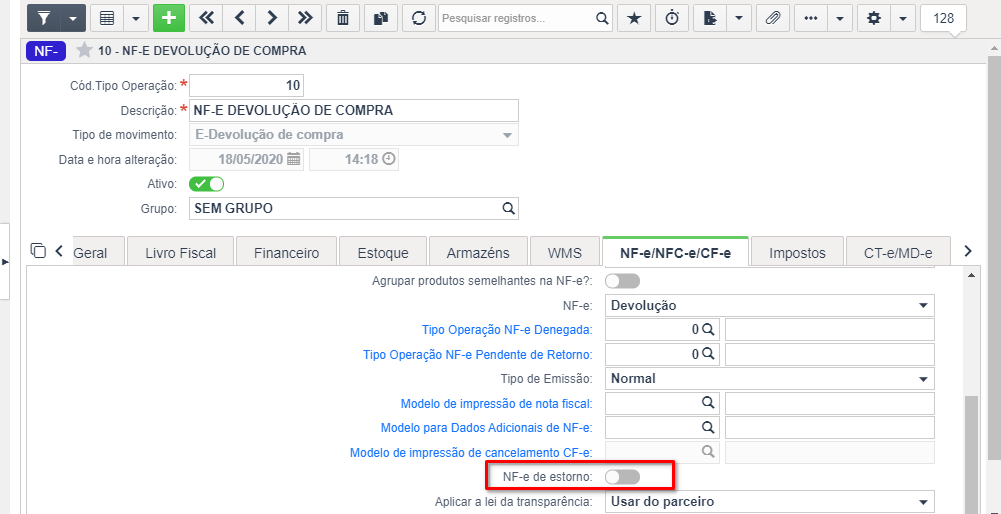
Task: Switch to the WMS tab
Action: pos(564,253)
